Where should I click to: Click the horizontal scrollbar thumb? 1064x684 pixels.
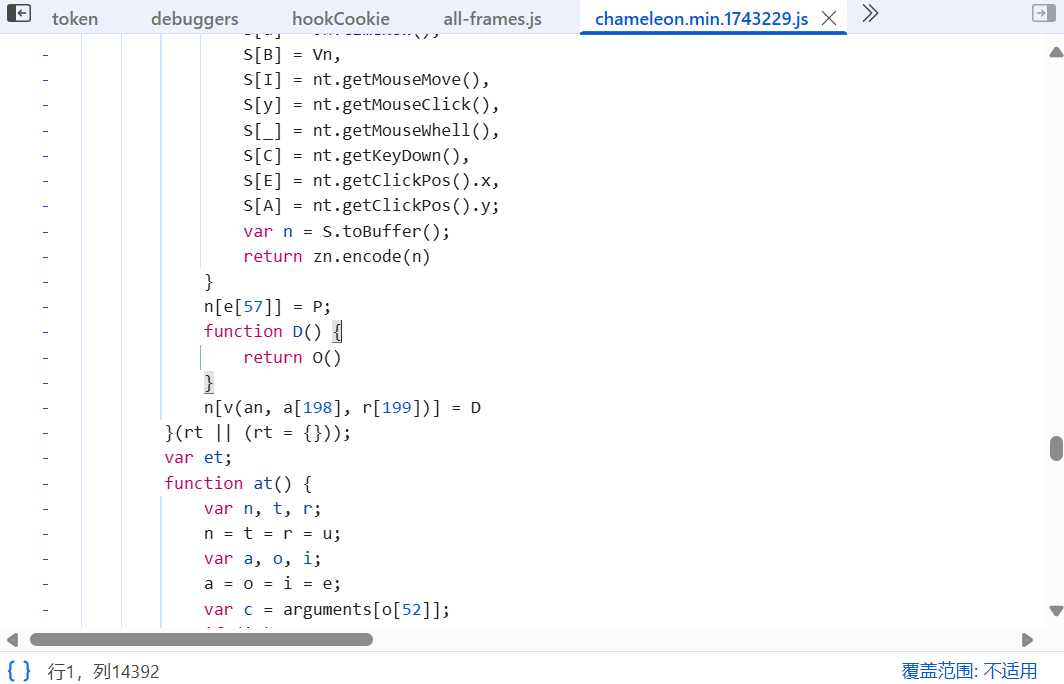(200, 640)
